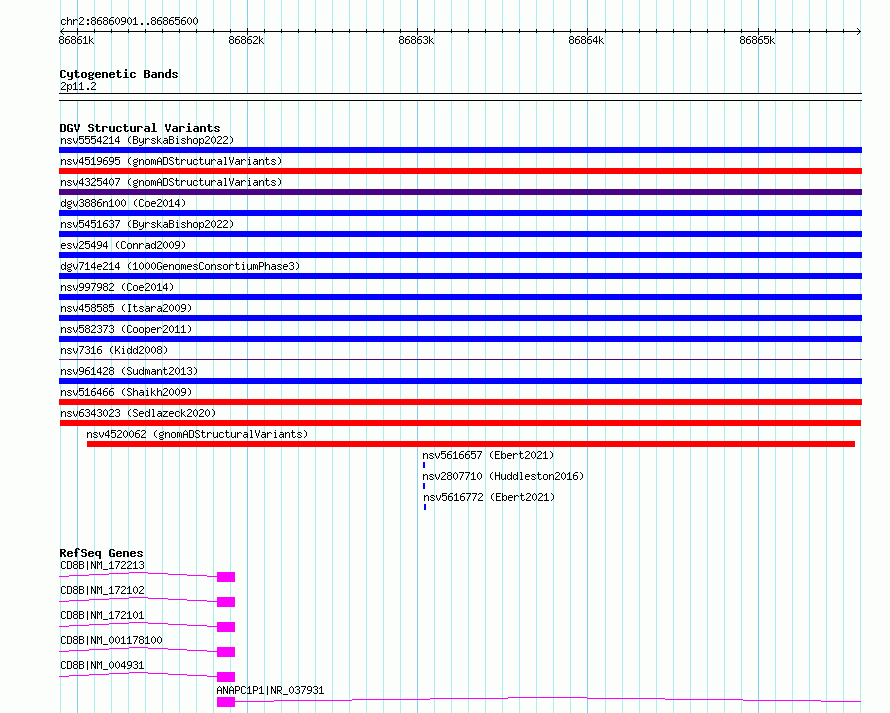The width and height of the screenshot is (890, 713).
Task: Click the RefSeq Genes track title
Action: (101, 553)
